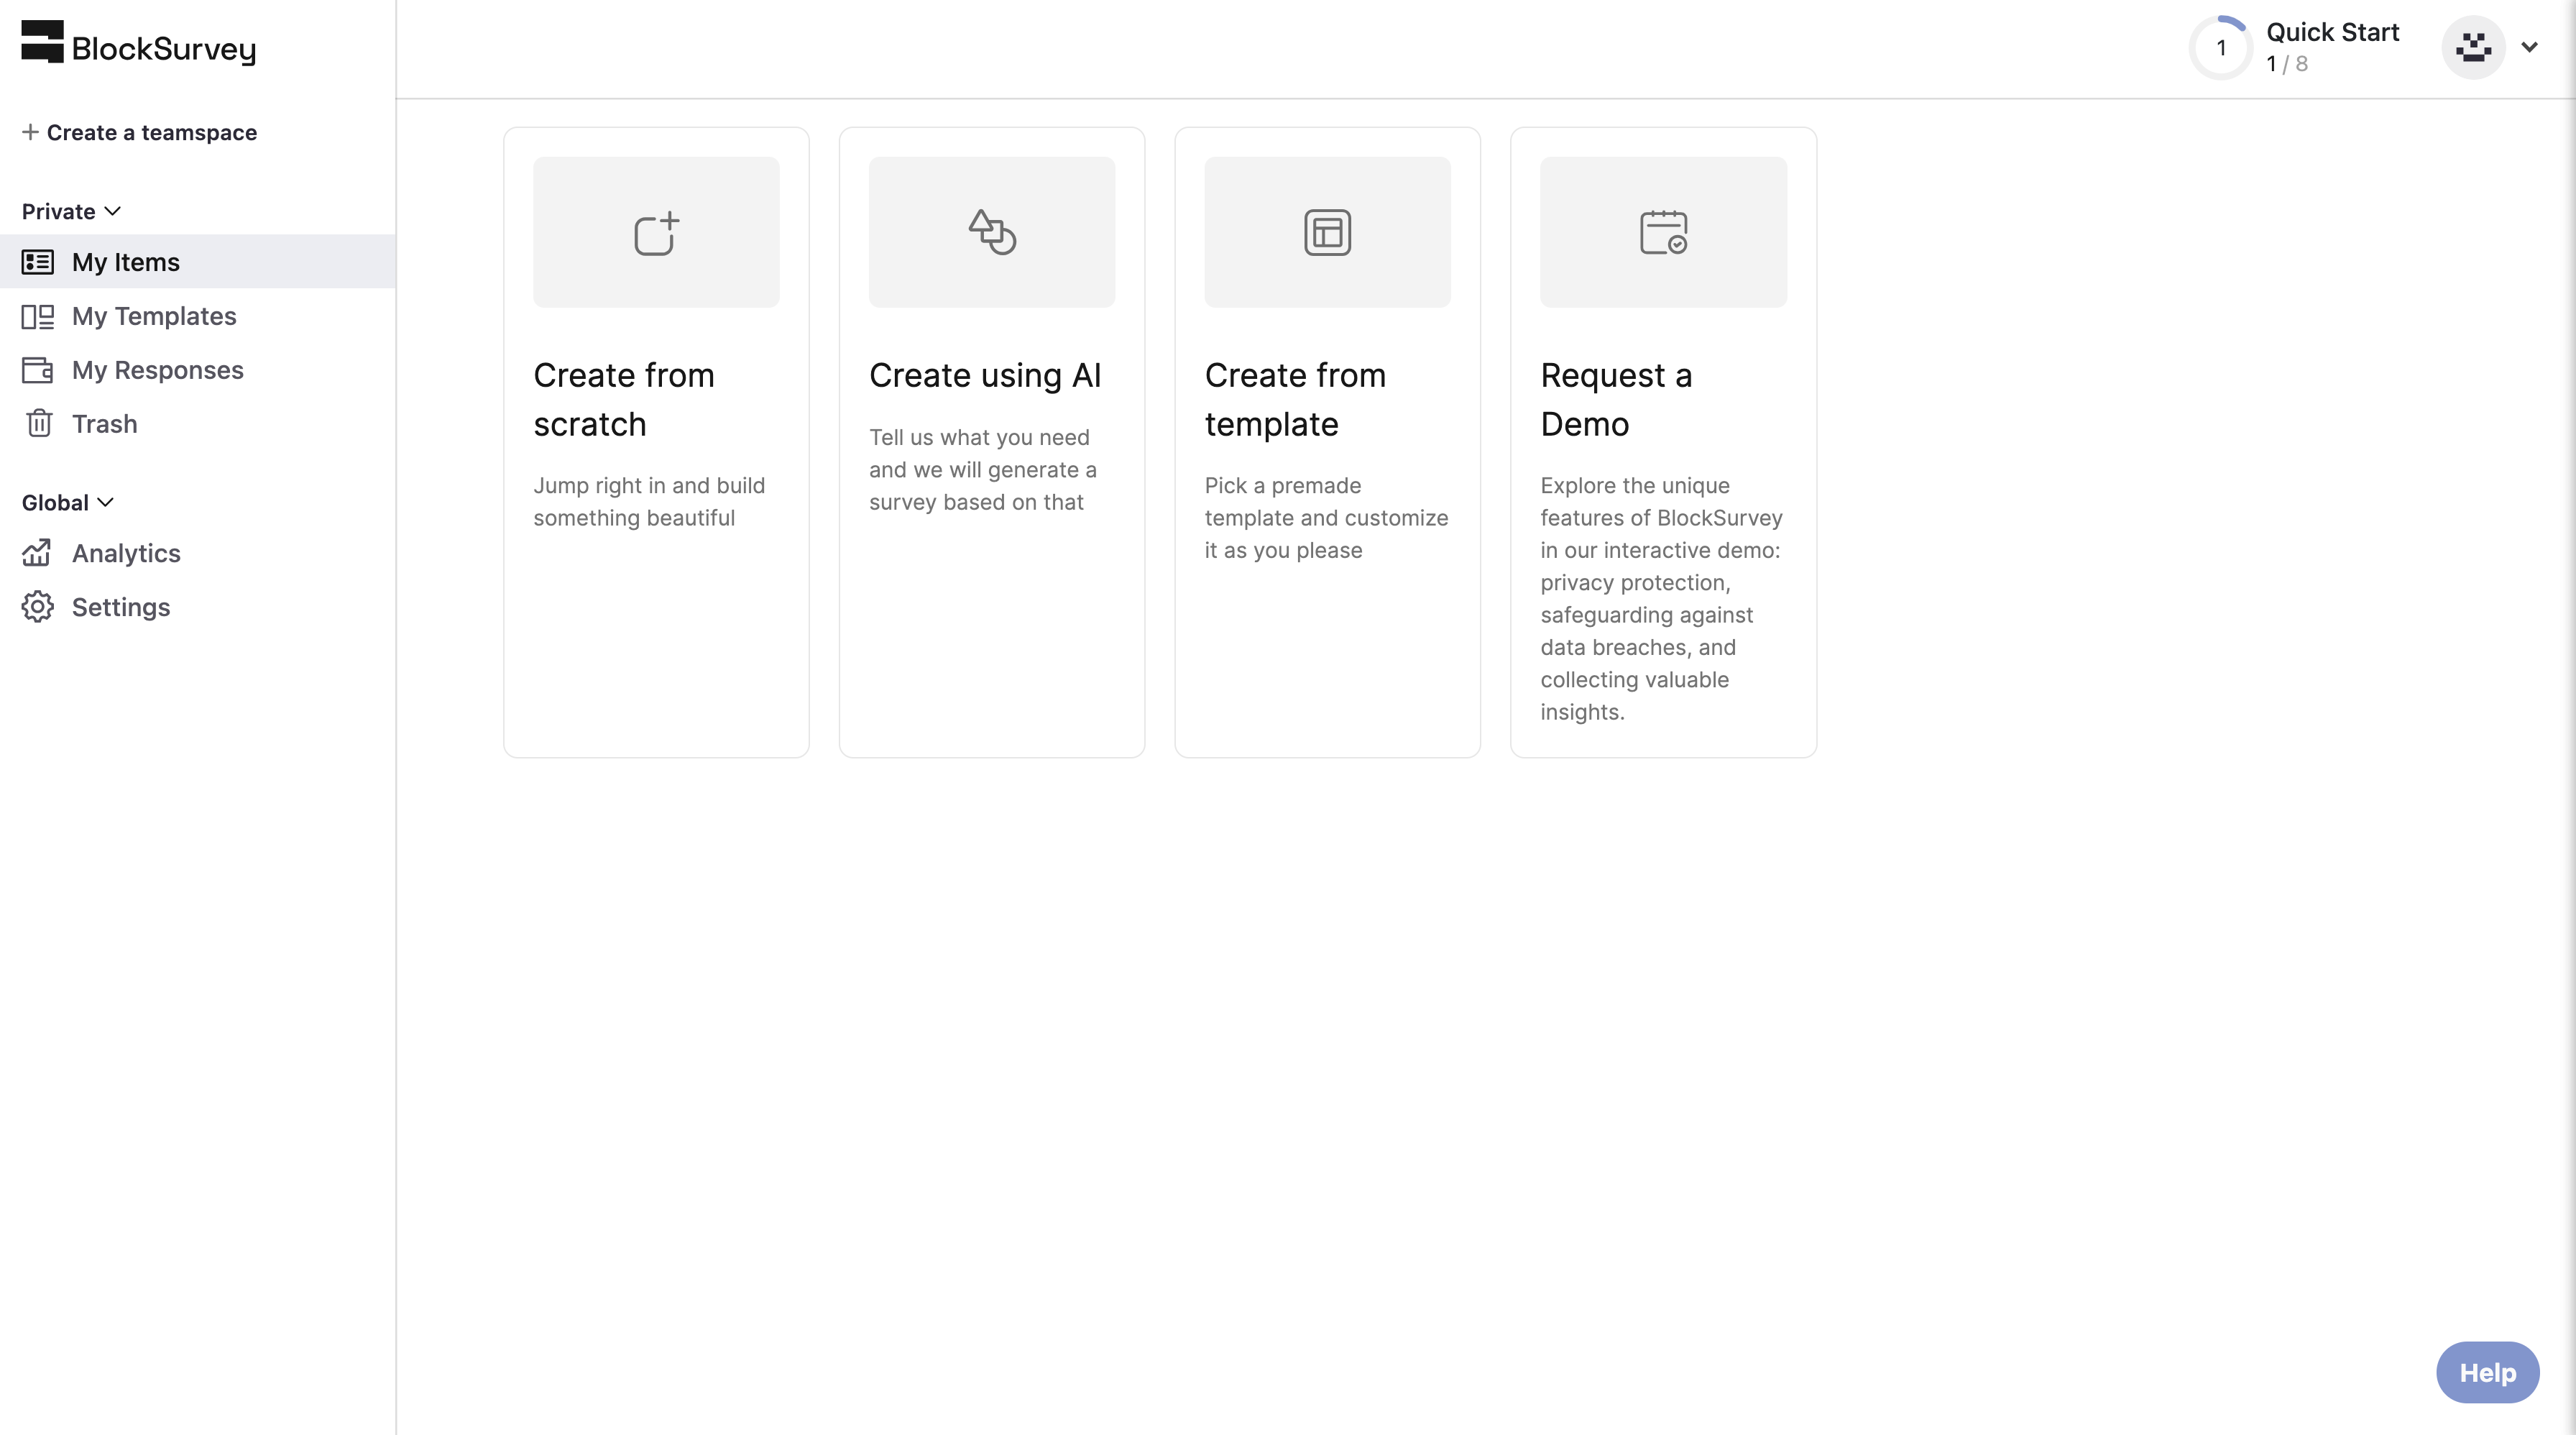Click Create a teamspace
Viewport: 2576px width, 1435px height.
140,132
